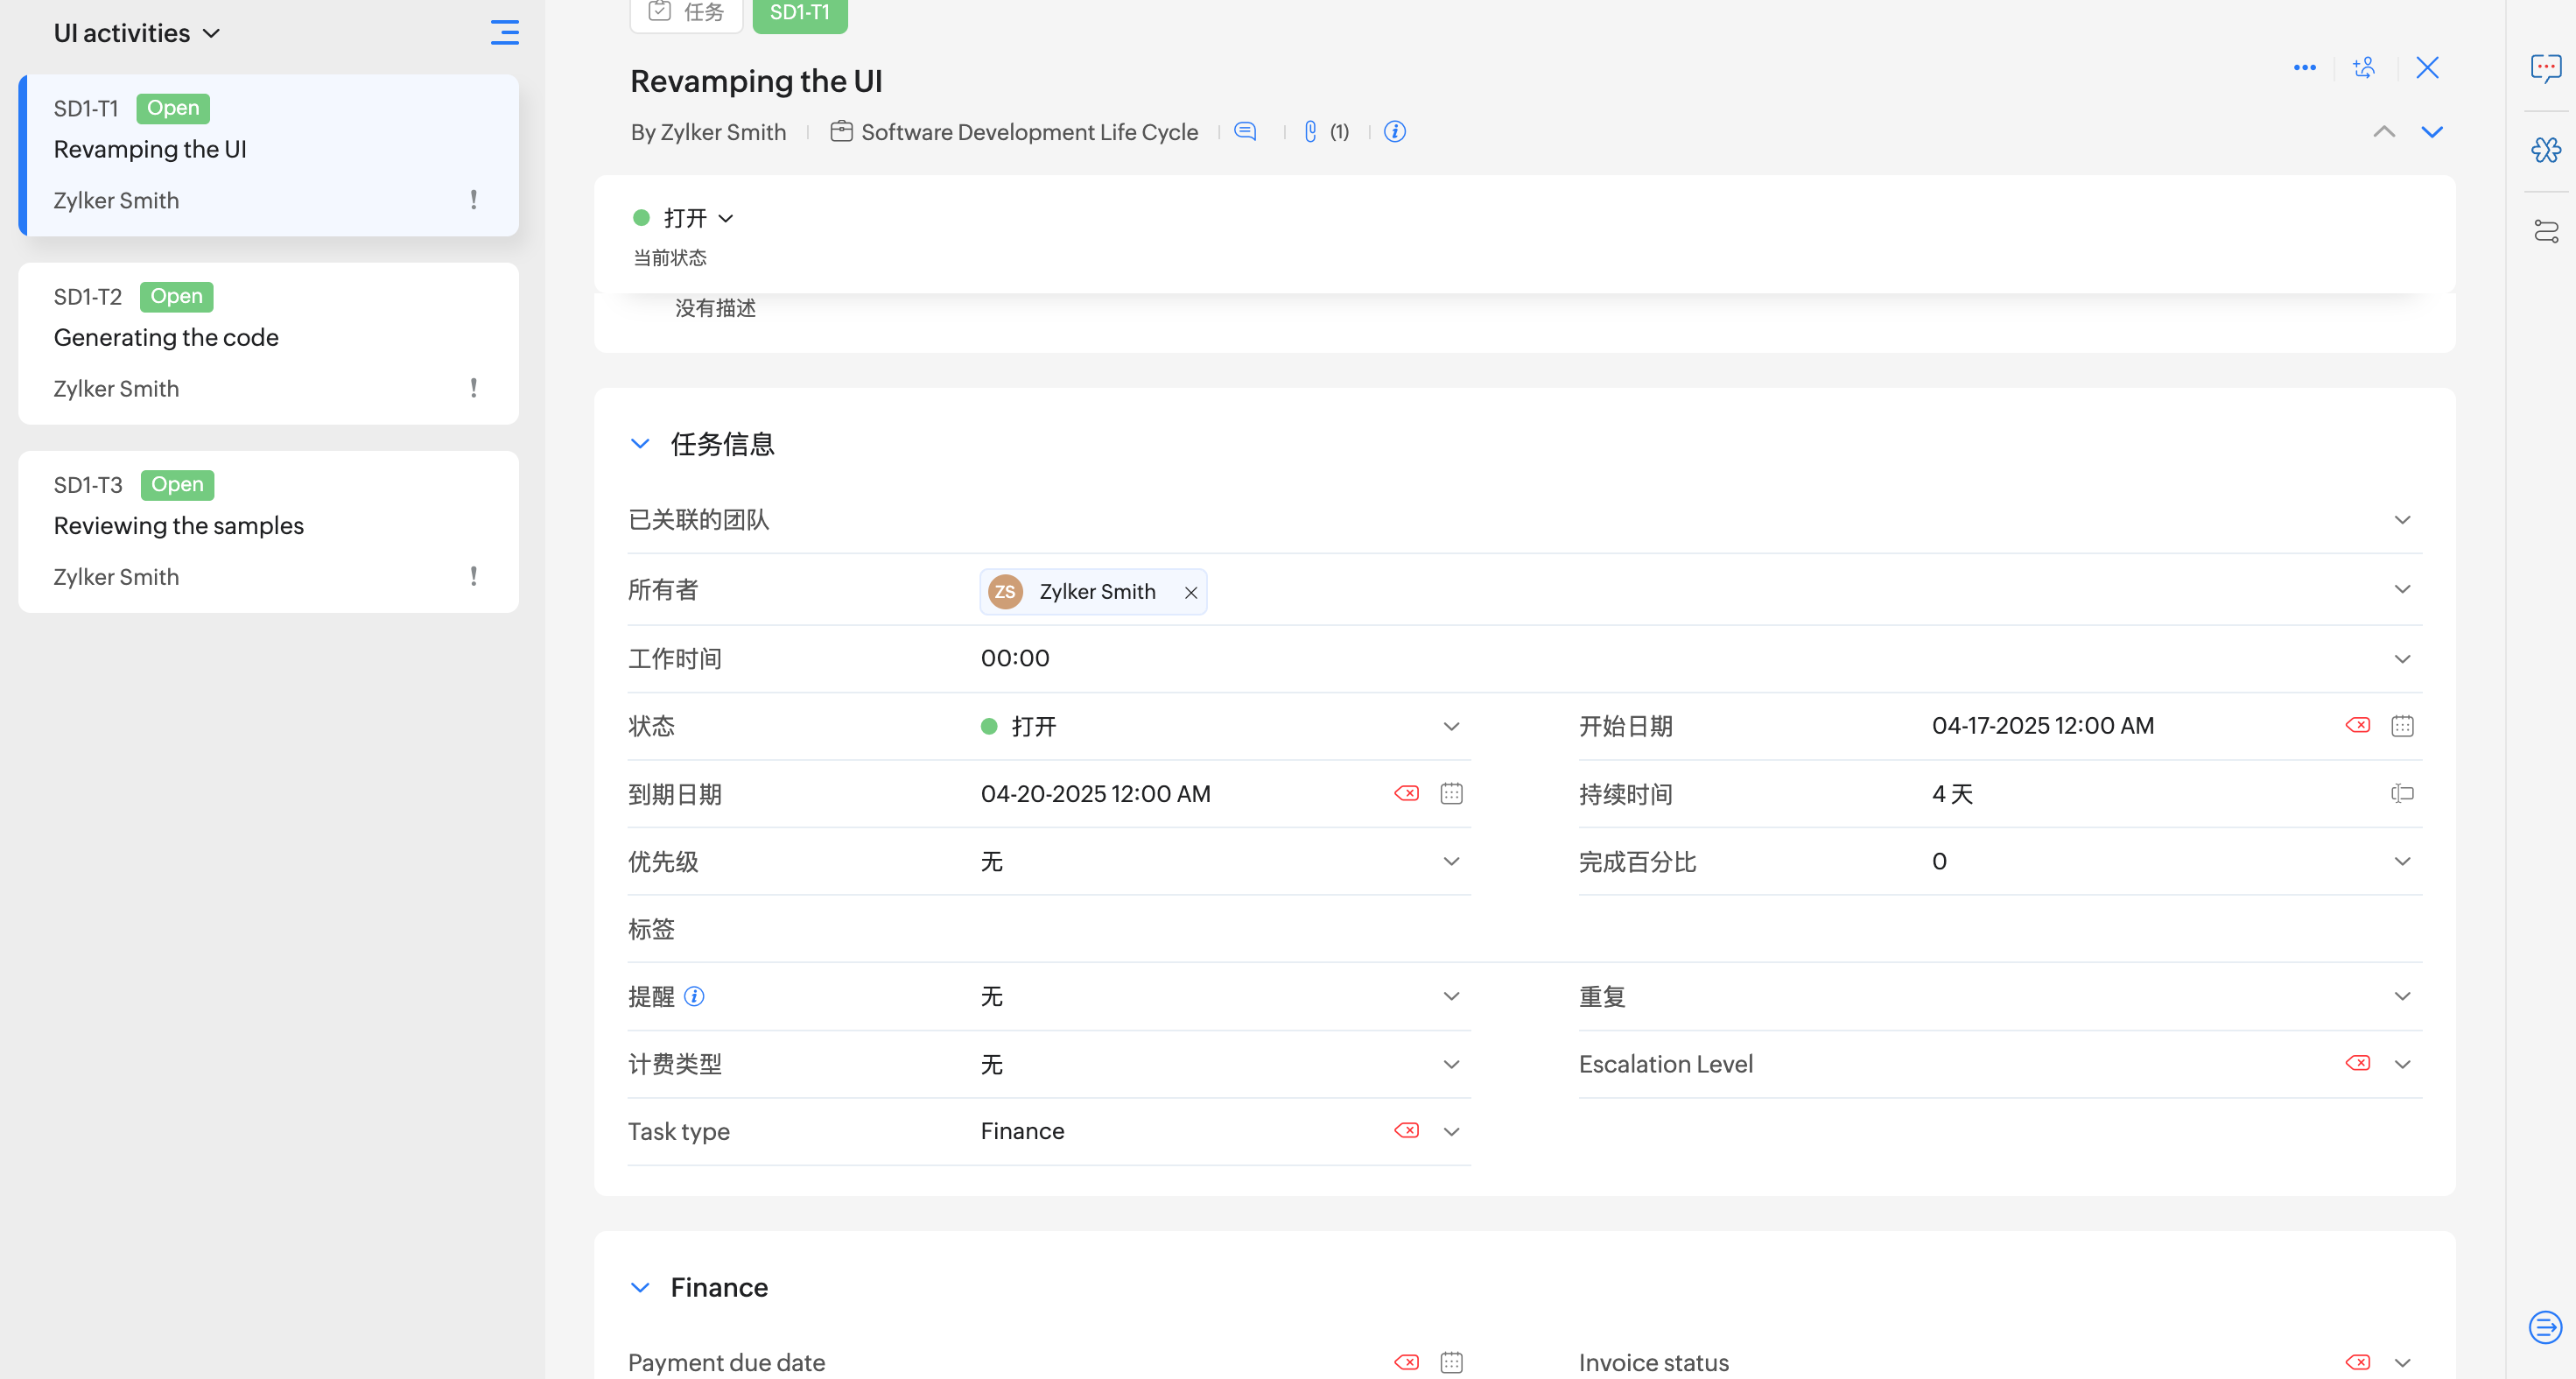
Task: Clear the Task type Finance value
Action: 1406,1130
